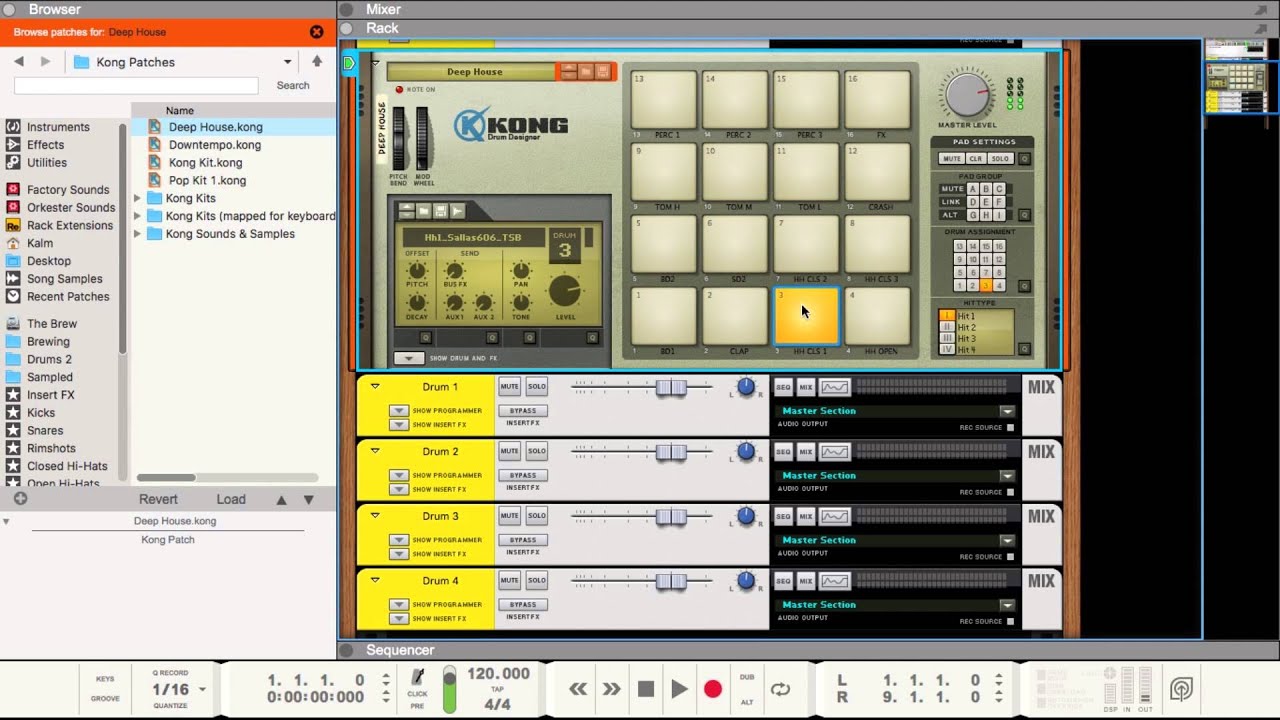Start playback with the Play button
Viewport: 1280px width, 720px height.
click(679, 689)
